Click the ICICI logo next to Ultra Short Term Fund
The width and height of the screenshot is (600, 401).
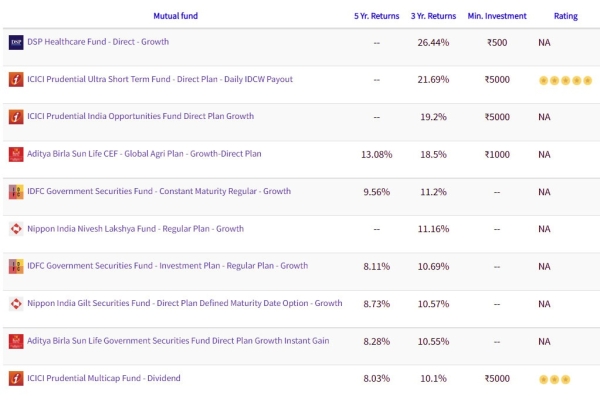coord(15,79)
